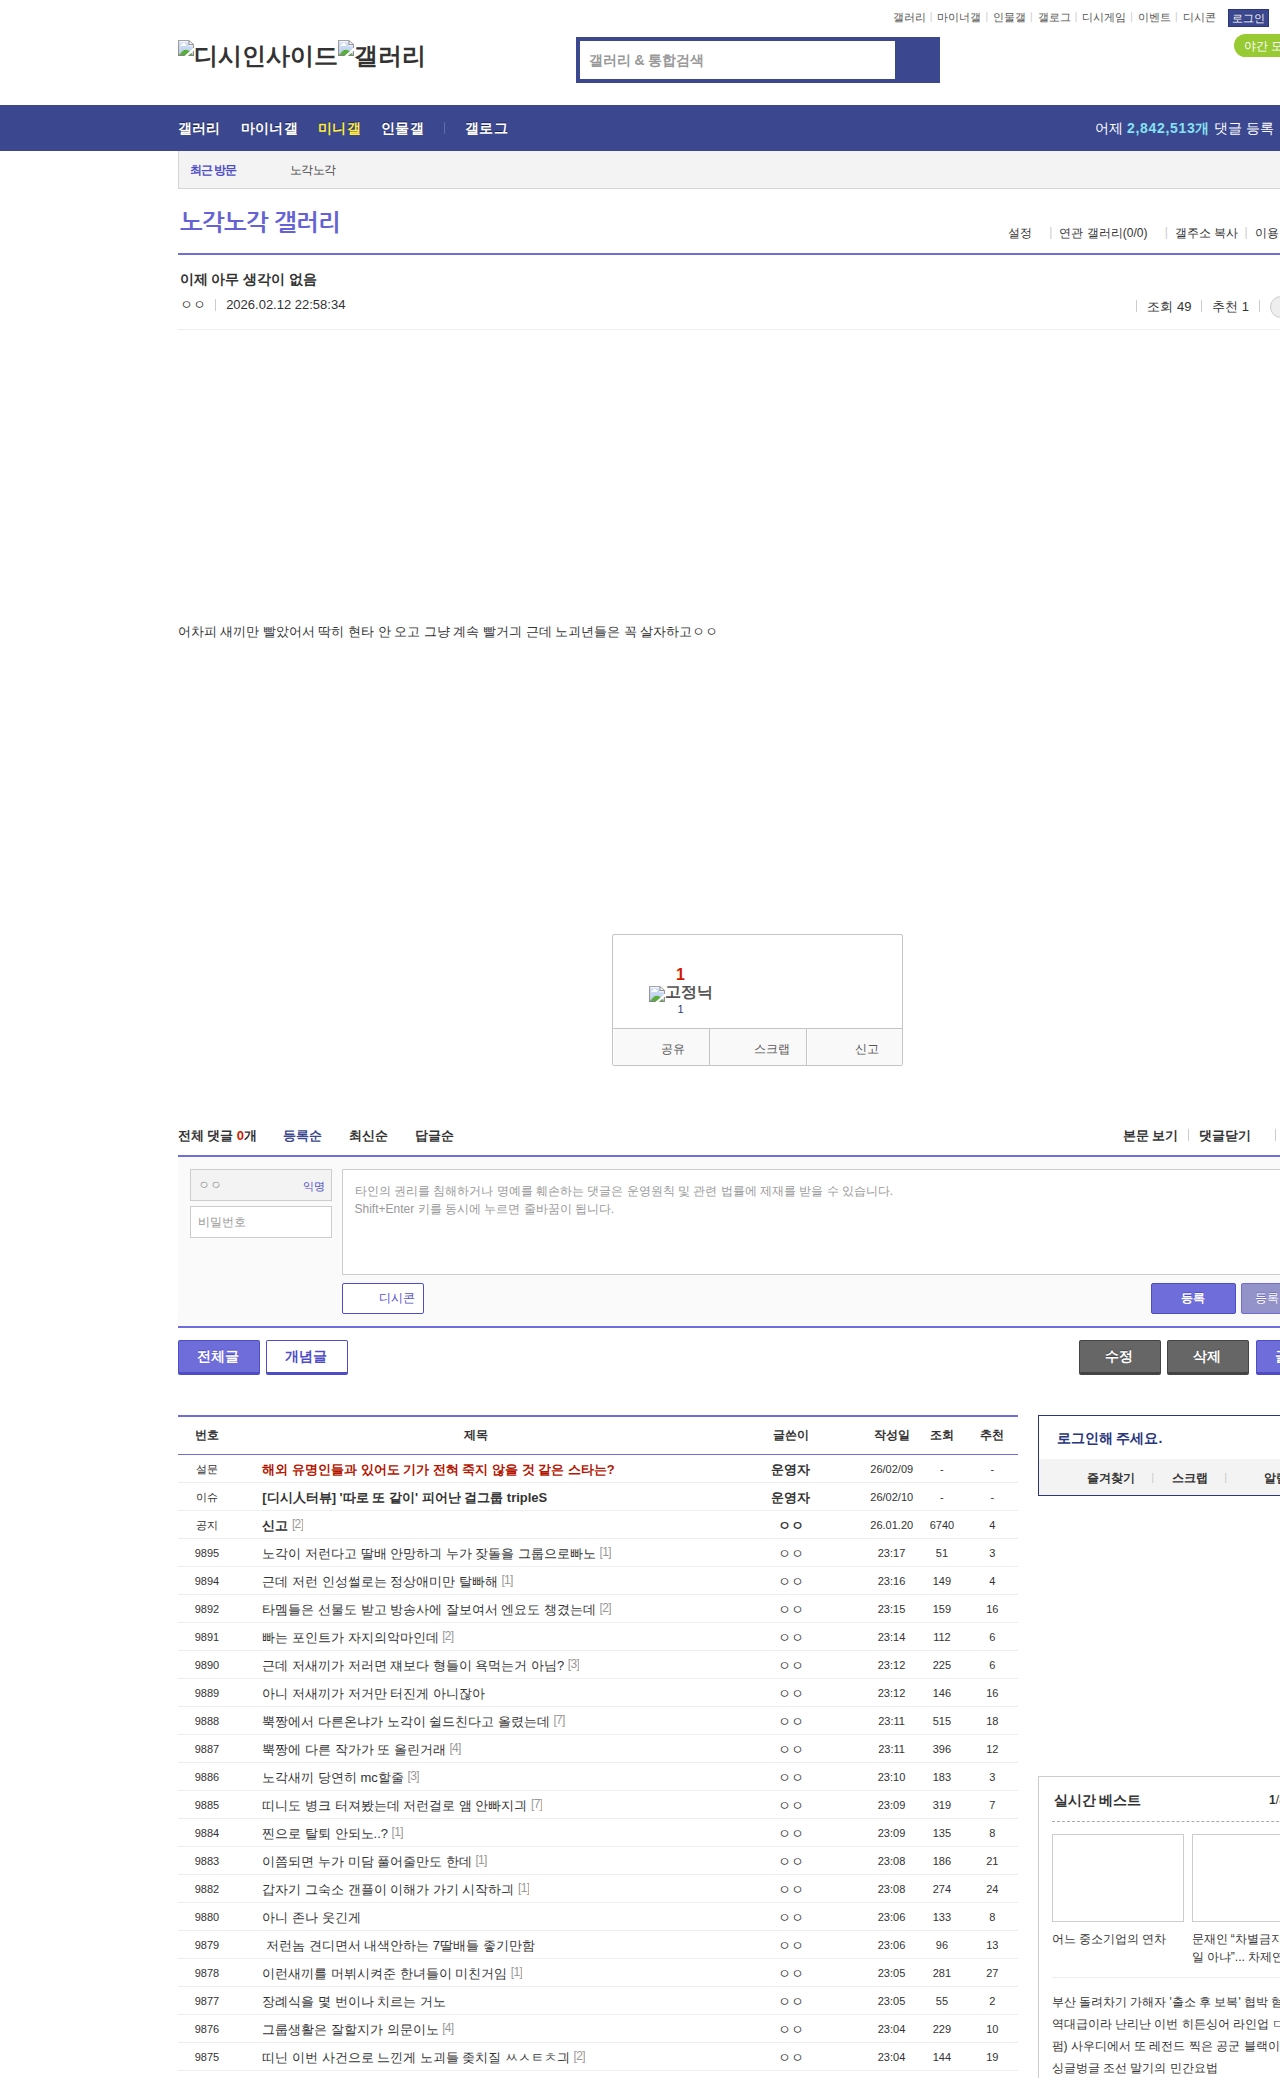Open 마이너갤 in the blue navigation bar
Viewport: 1280px width, 2078px height.
269,129
